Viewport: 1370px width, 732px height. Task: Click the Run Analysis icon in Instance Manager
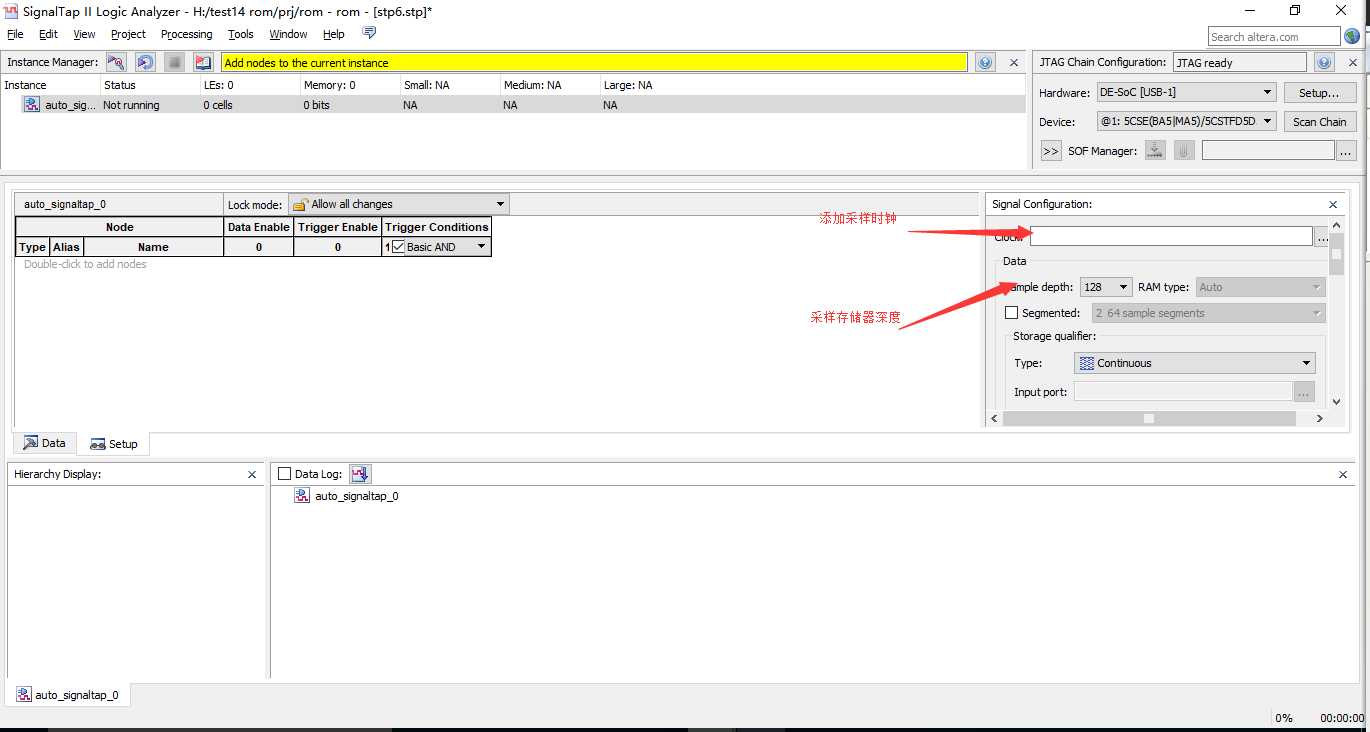coord(116,62)
